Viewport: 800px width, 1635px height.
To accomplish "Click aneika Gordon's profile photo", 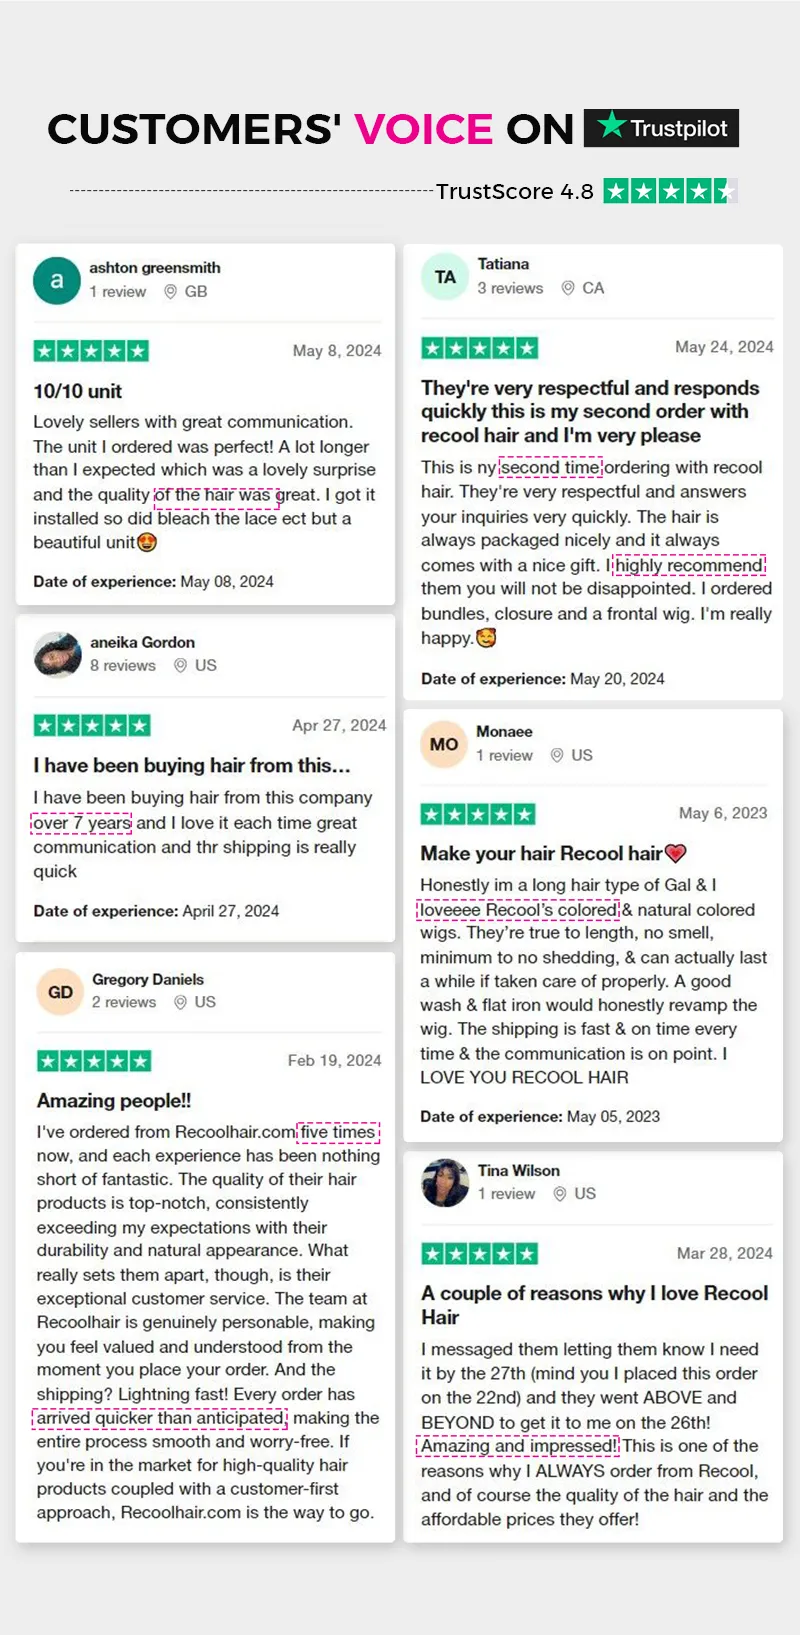I will (x=57, y=655).
